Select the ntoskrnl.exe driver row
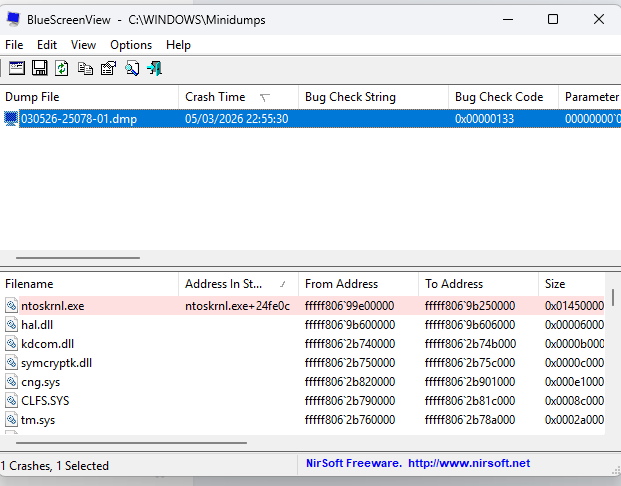The height and width of the screenshot is (486, 621). [x=52, y=306]
